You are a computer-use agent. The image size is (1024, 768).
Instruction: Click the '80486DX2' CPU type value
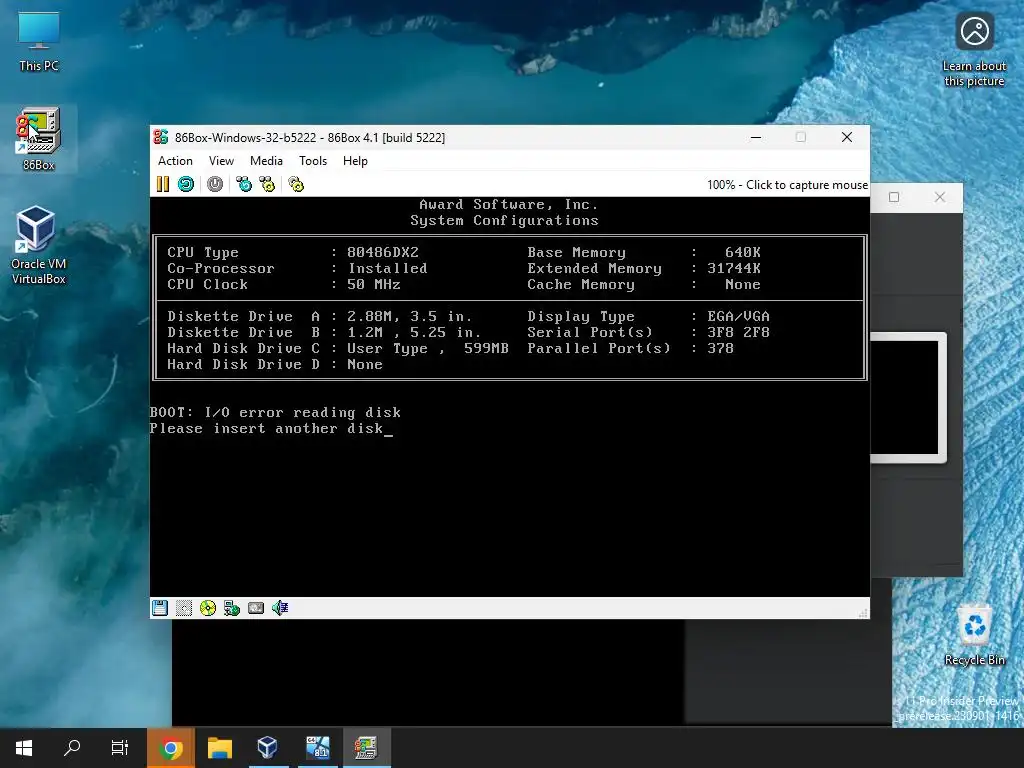pyautogui.click(x=383, y=252)
